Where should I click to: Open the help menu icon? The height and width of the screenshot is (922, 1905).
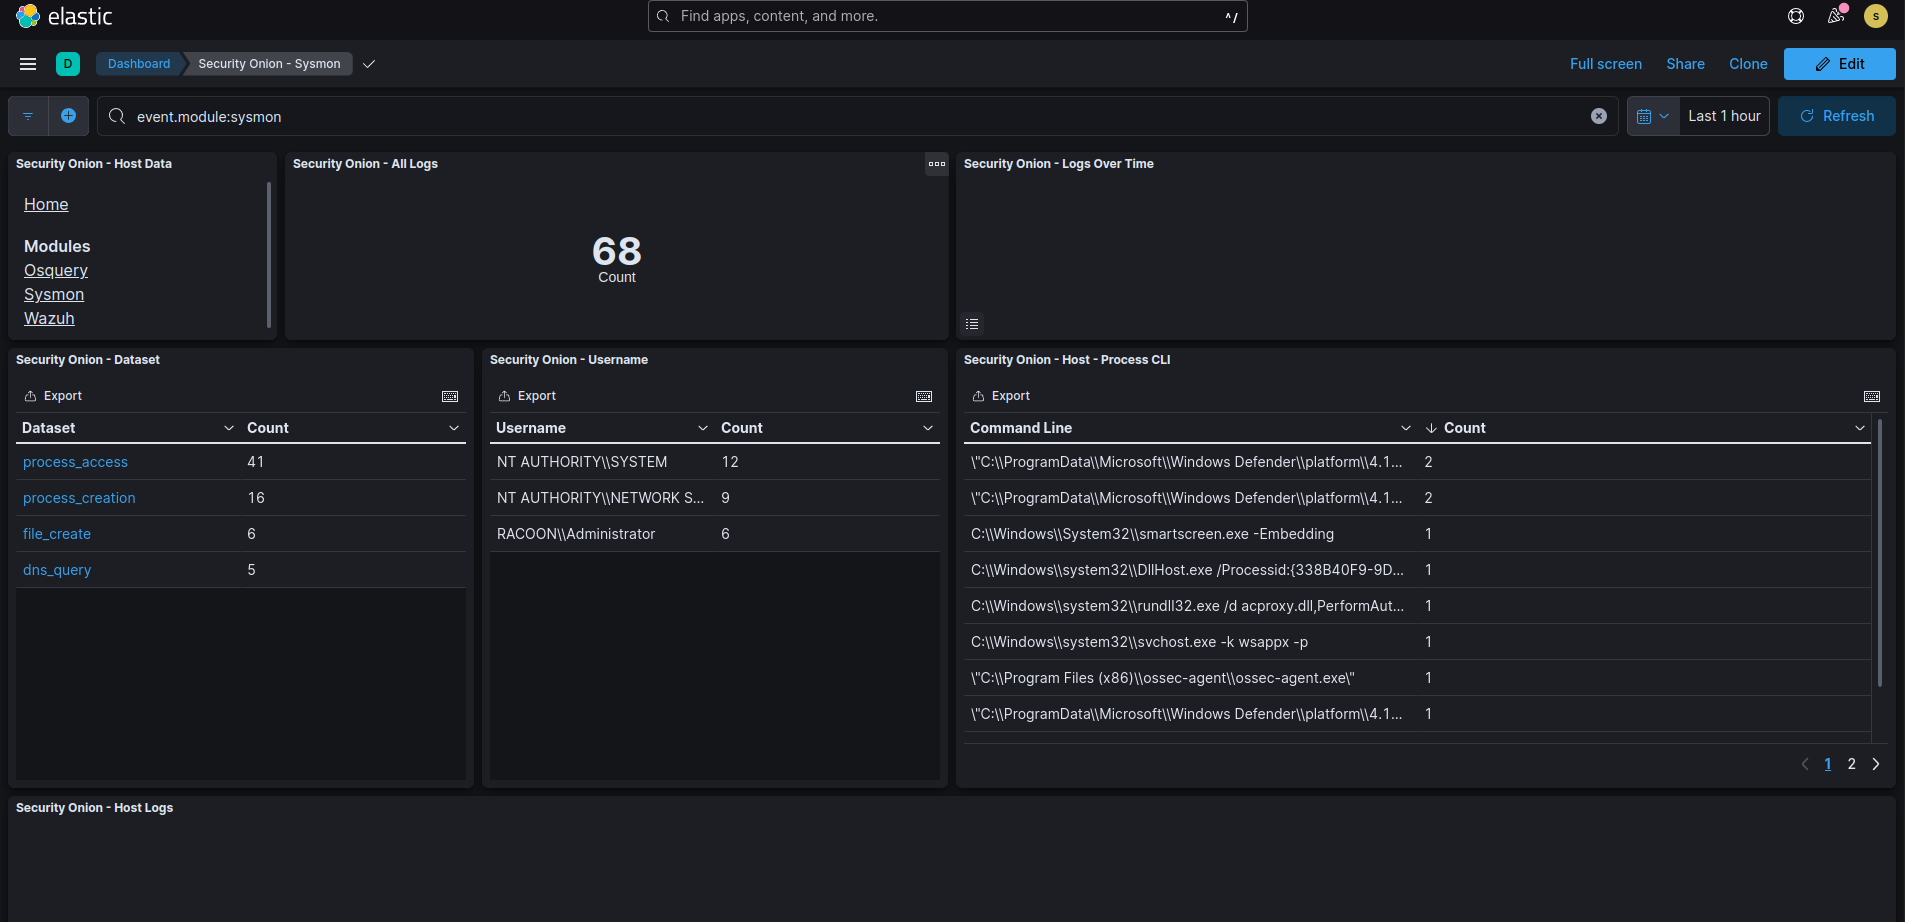(1795, 16)
